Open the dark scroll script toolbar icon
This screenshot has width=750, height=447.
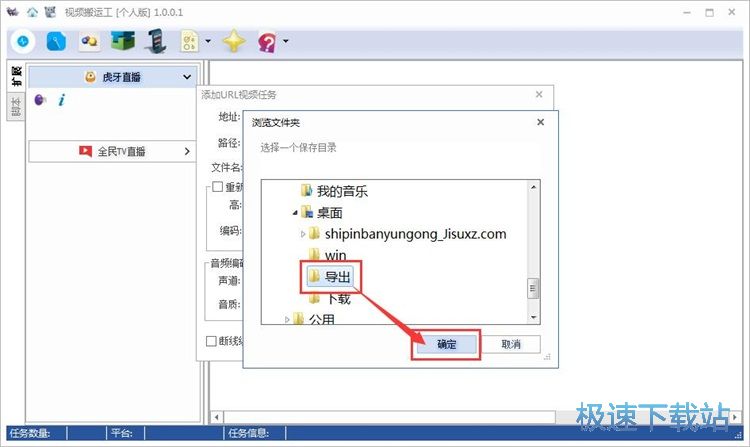tap(156, 41)
